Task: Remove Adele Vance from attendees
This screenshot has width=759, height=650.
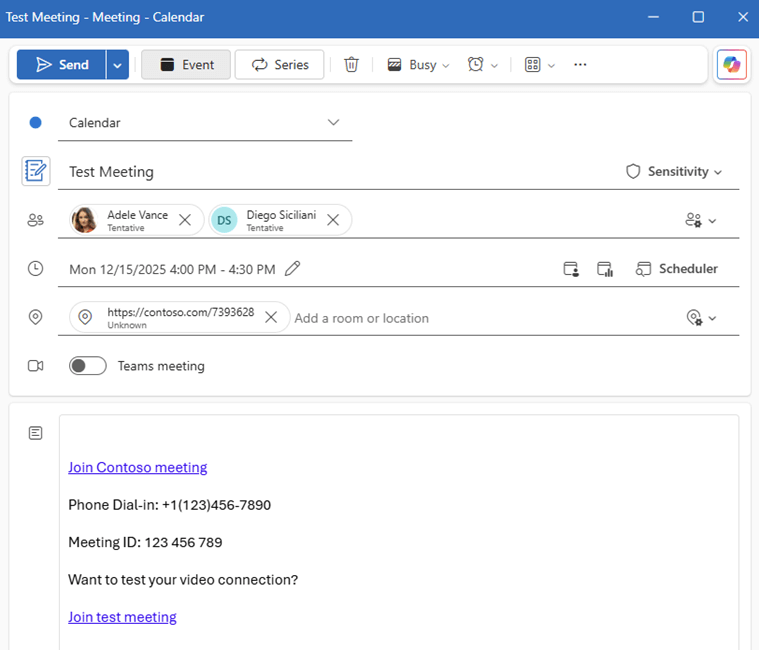Action: tap(184, 220)
